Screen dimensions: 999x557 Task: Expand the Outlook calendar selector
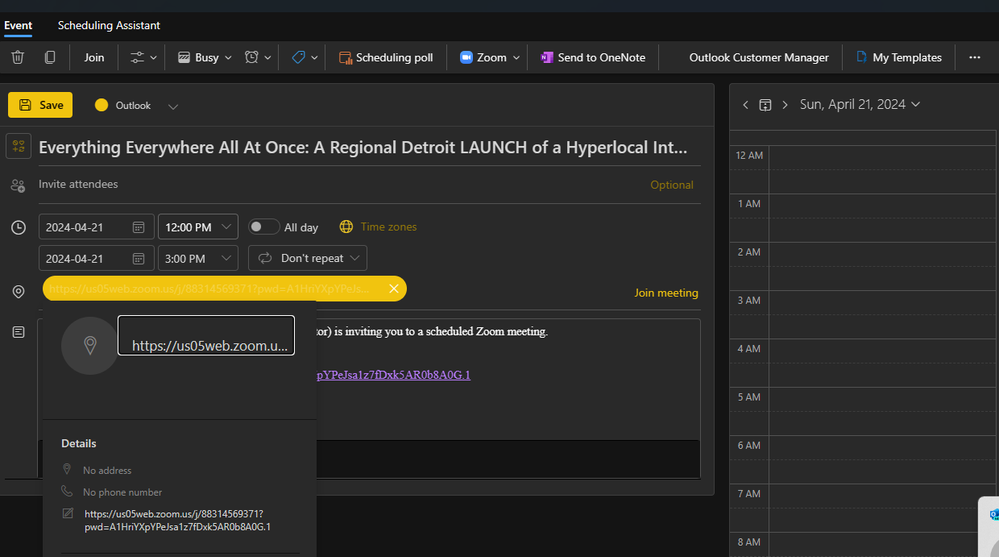(x=173, y=106)
